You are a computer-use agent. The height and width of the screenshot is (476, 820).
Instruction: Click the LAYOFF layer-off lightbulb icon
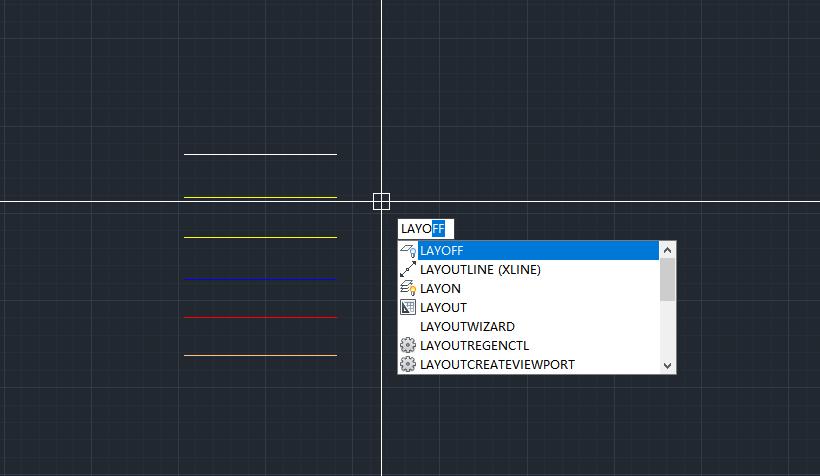(x=408, y=251)
